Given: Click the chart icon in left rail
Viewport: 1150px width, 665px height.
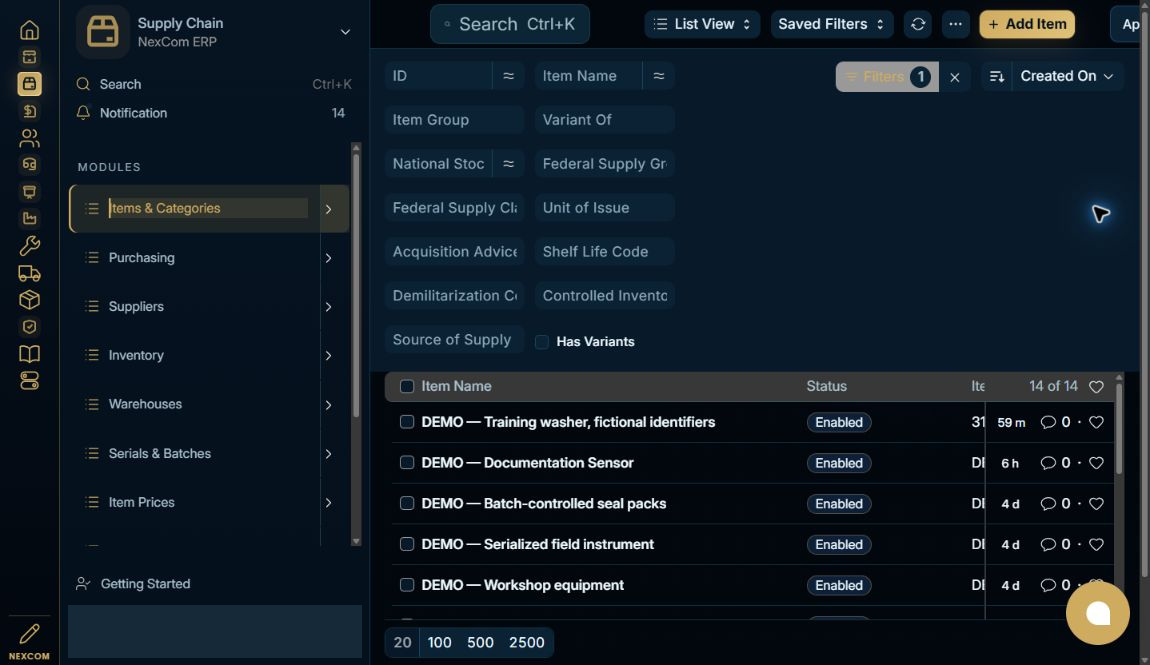Looking at the screenshot, I should pos(29,218).
